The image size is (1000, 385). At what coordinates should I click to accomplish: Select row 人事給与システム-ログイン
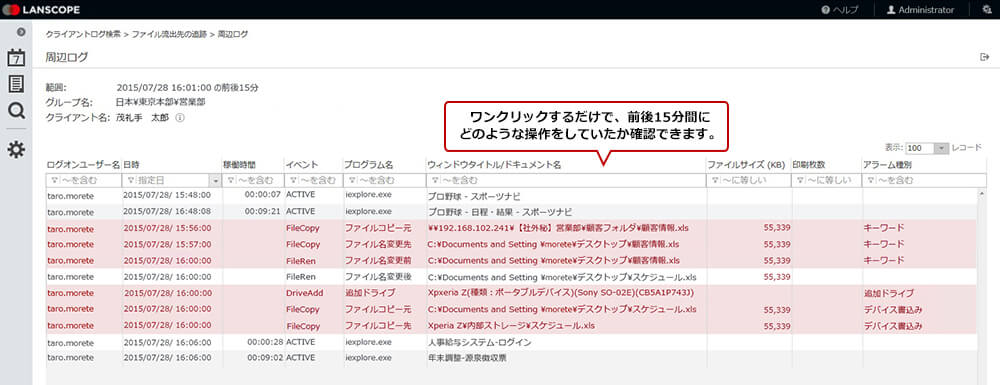[x=512, y=342]
